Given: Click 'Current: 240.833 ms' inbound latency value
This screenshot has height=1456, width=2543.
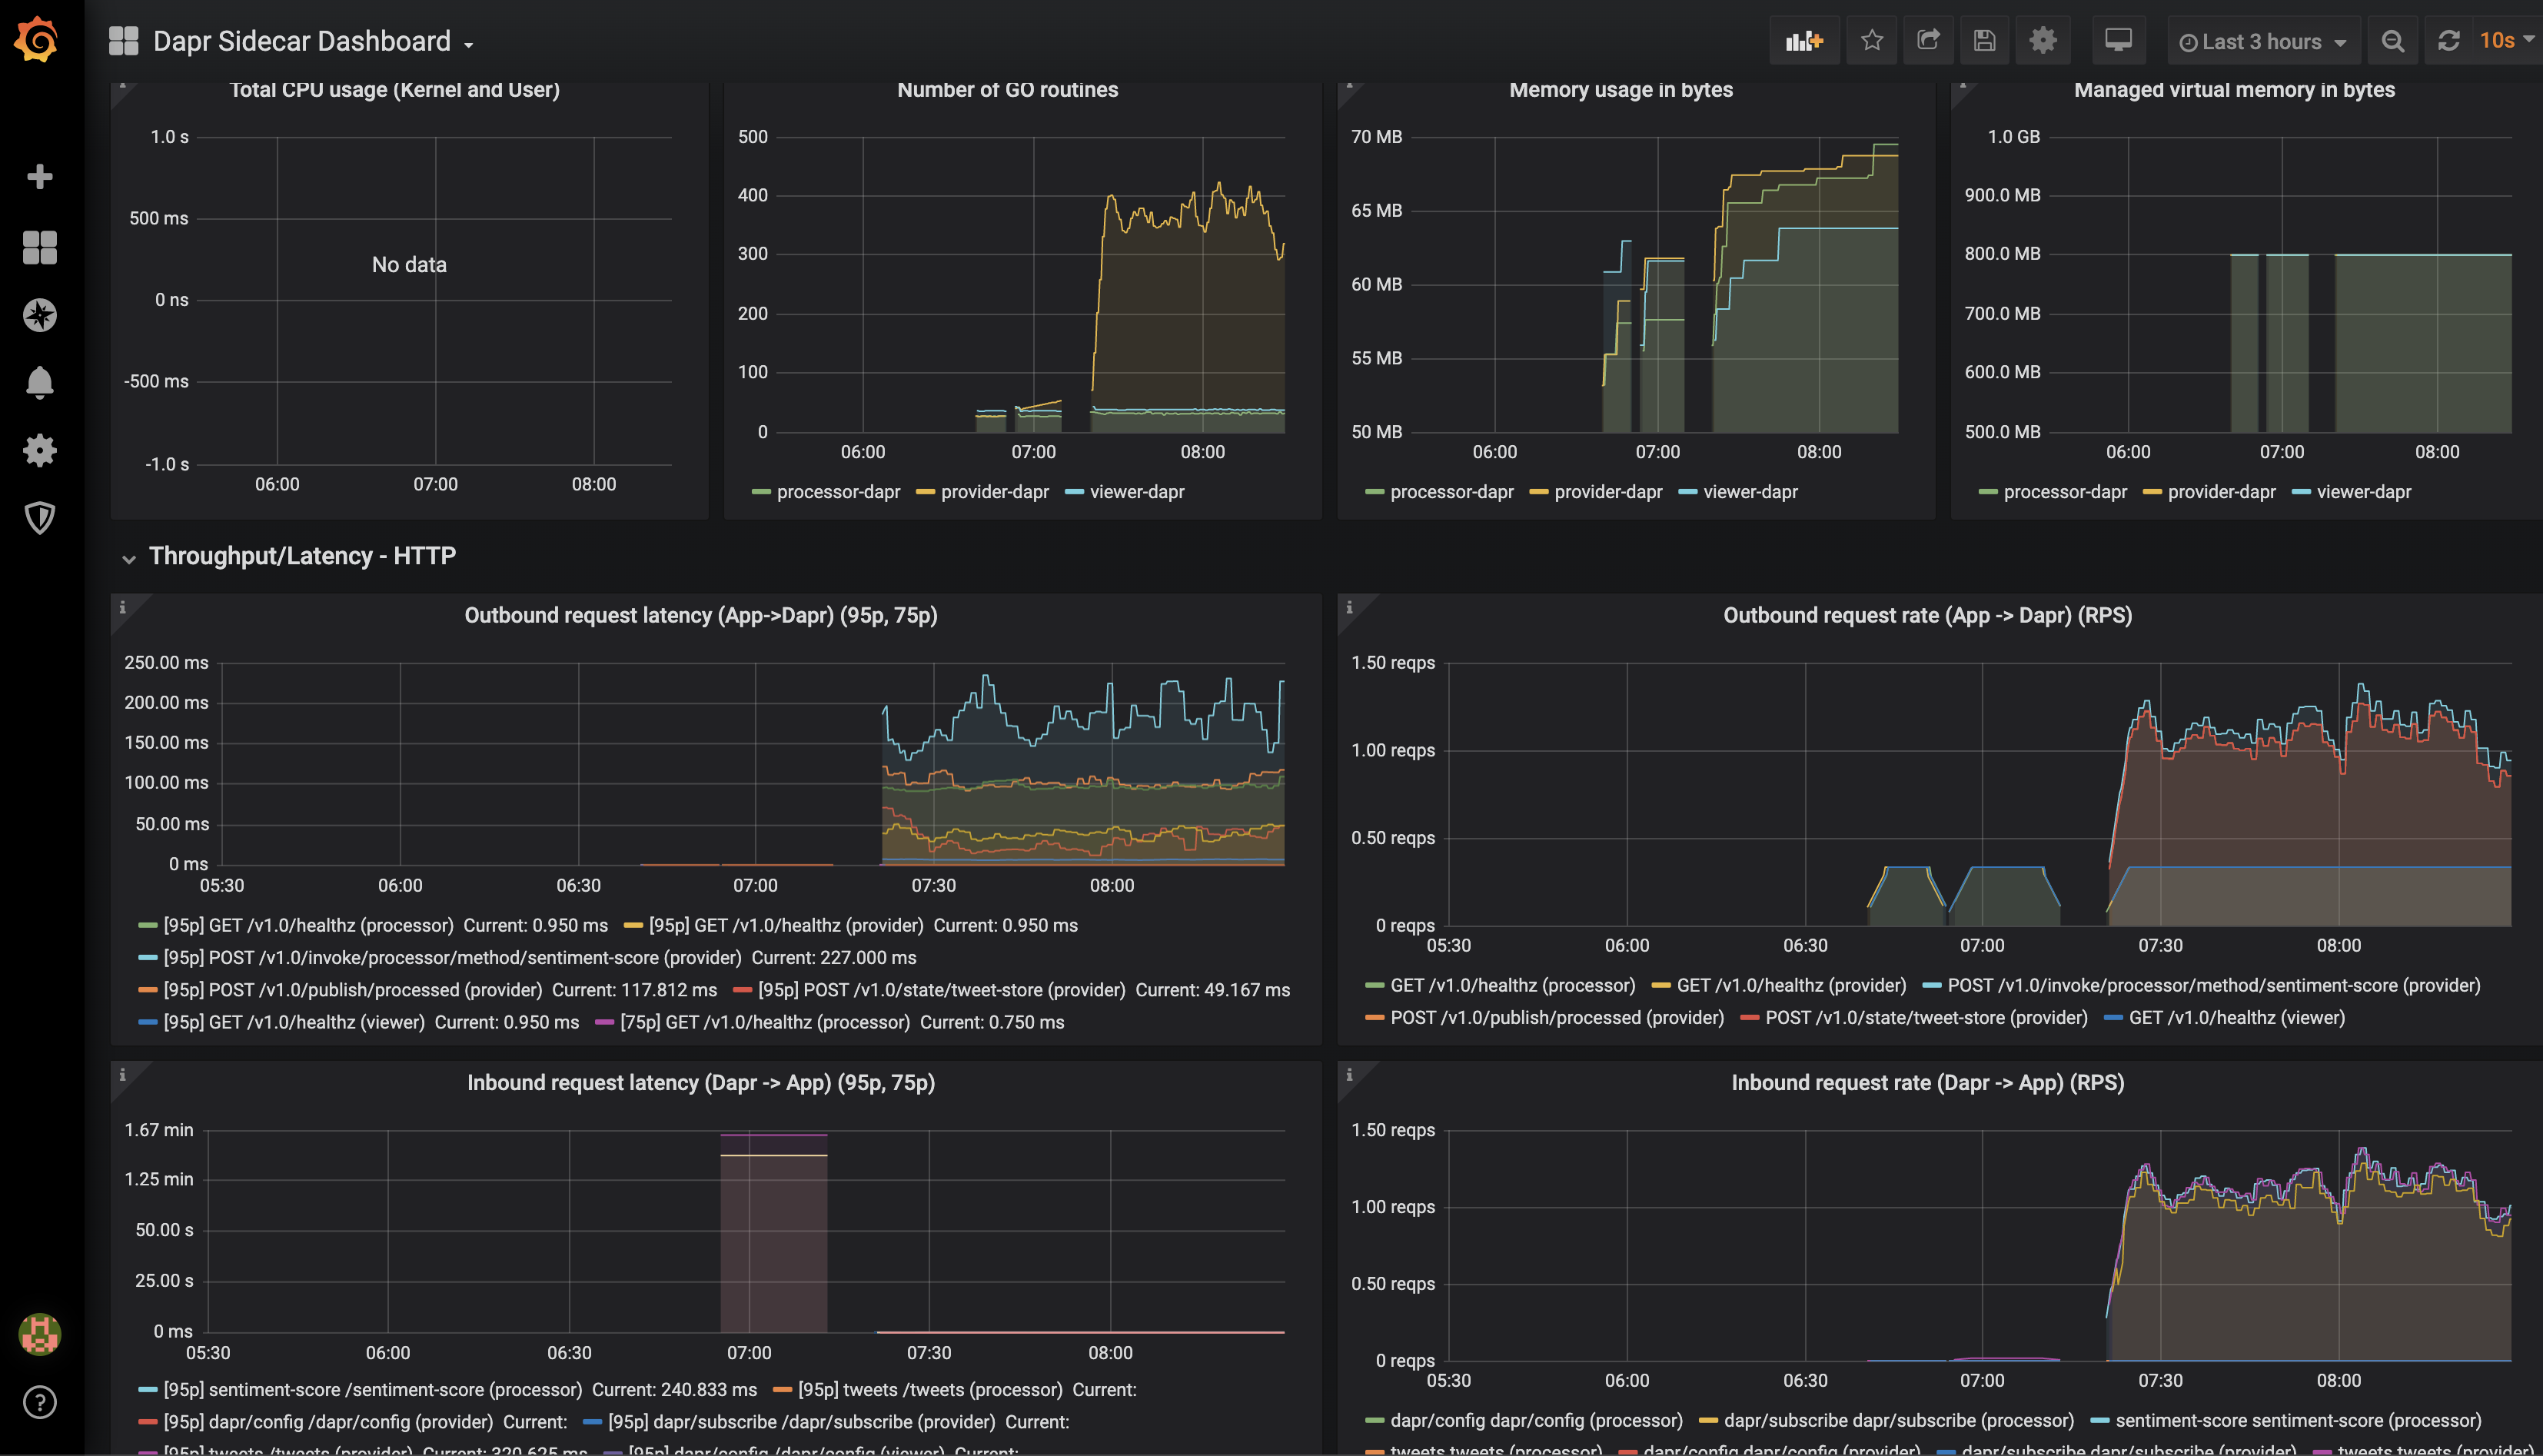Looking at the screenshot, I should click(674, 1390).
